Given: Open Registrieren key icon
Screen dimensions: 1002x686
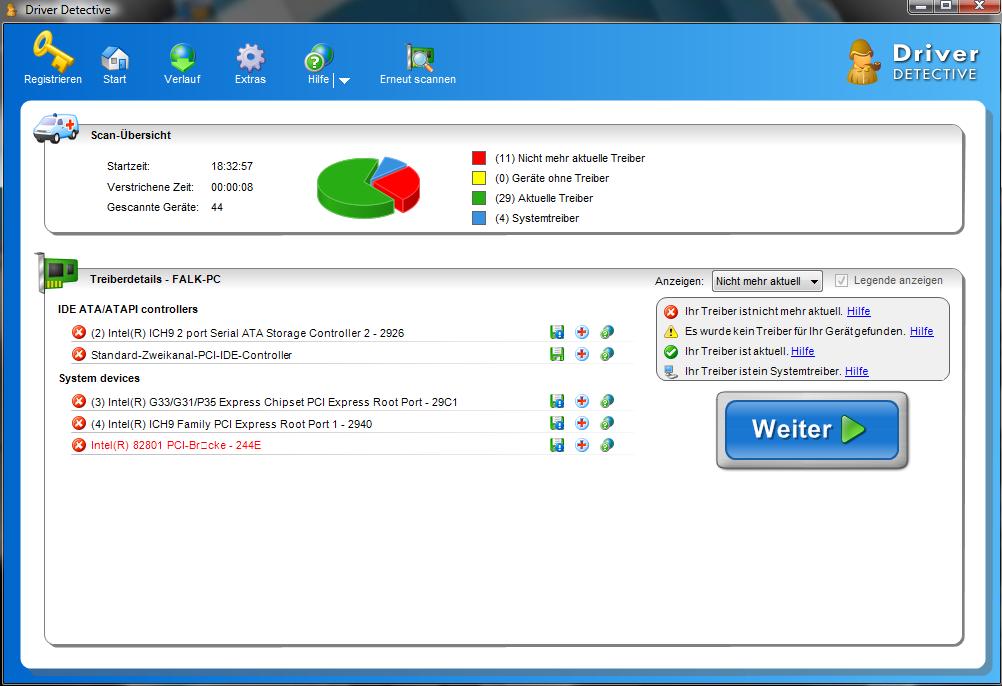Looking at the screenshot, I should point(52,52).
